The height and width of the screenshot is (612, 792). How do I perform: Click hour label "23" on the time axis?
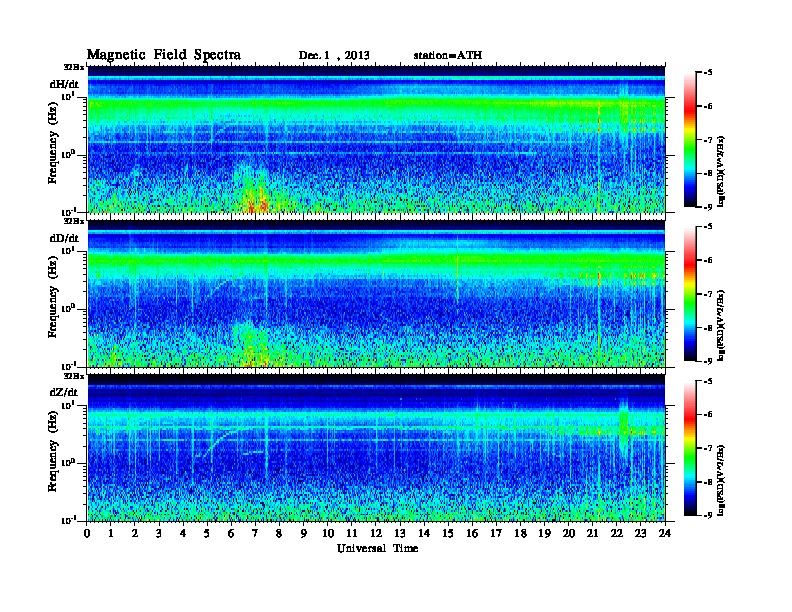pyautogui.click(x=640, y=533)
